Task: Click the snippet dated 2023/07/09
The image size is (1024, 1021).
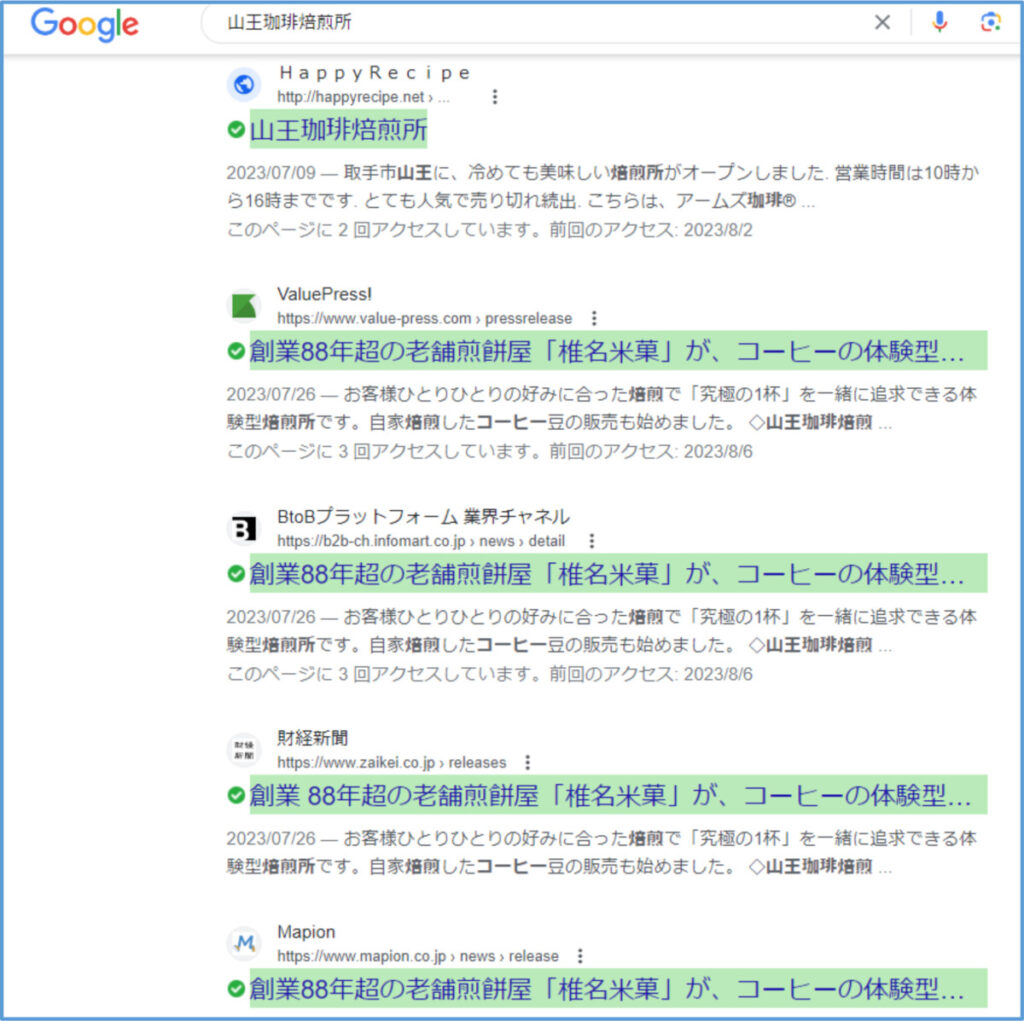Action: click(602, 186)
